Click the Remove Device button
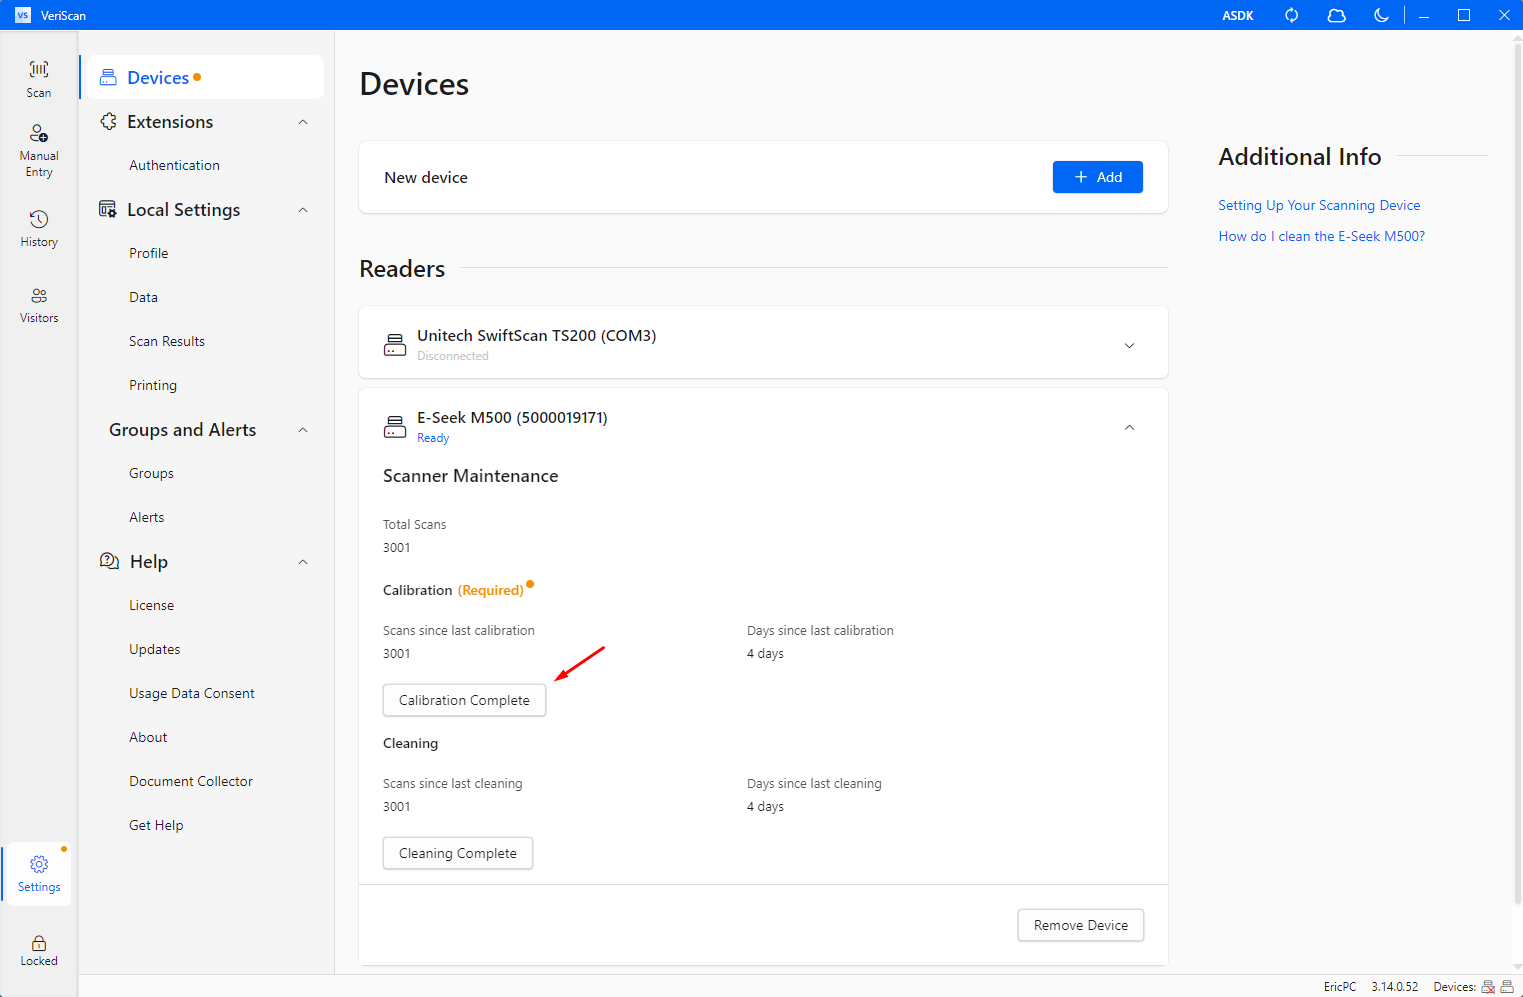Screen dimensions: 1523x997 tap(1080, 925)
